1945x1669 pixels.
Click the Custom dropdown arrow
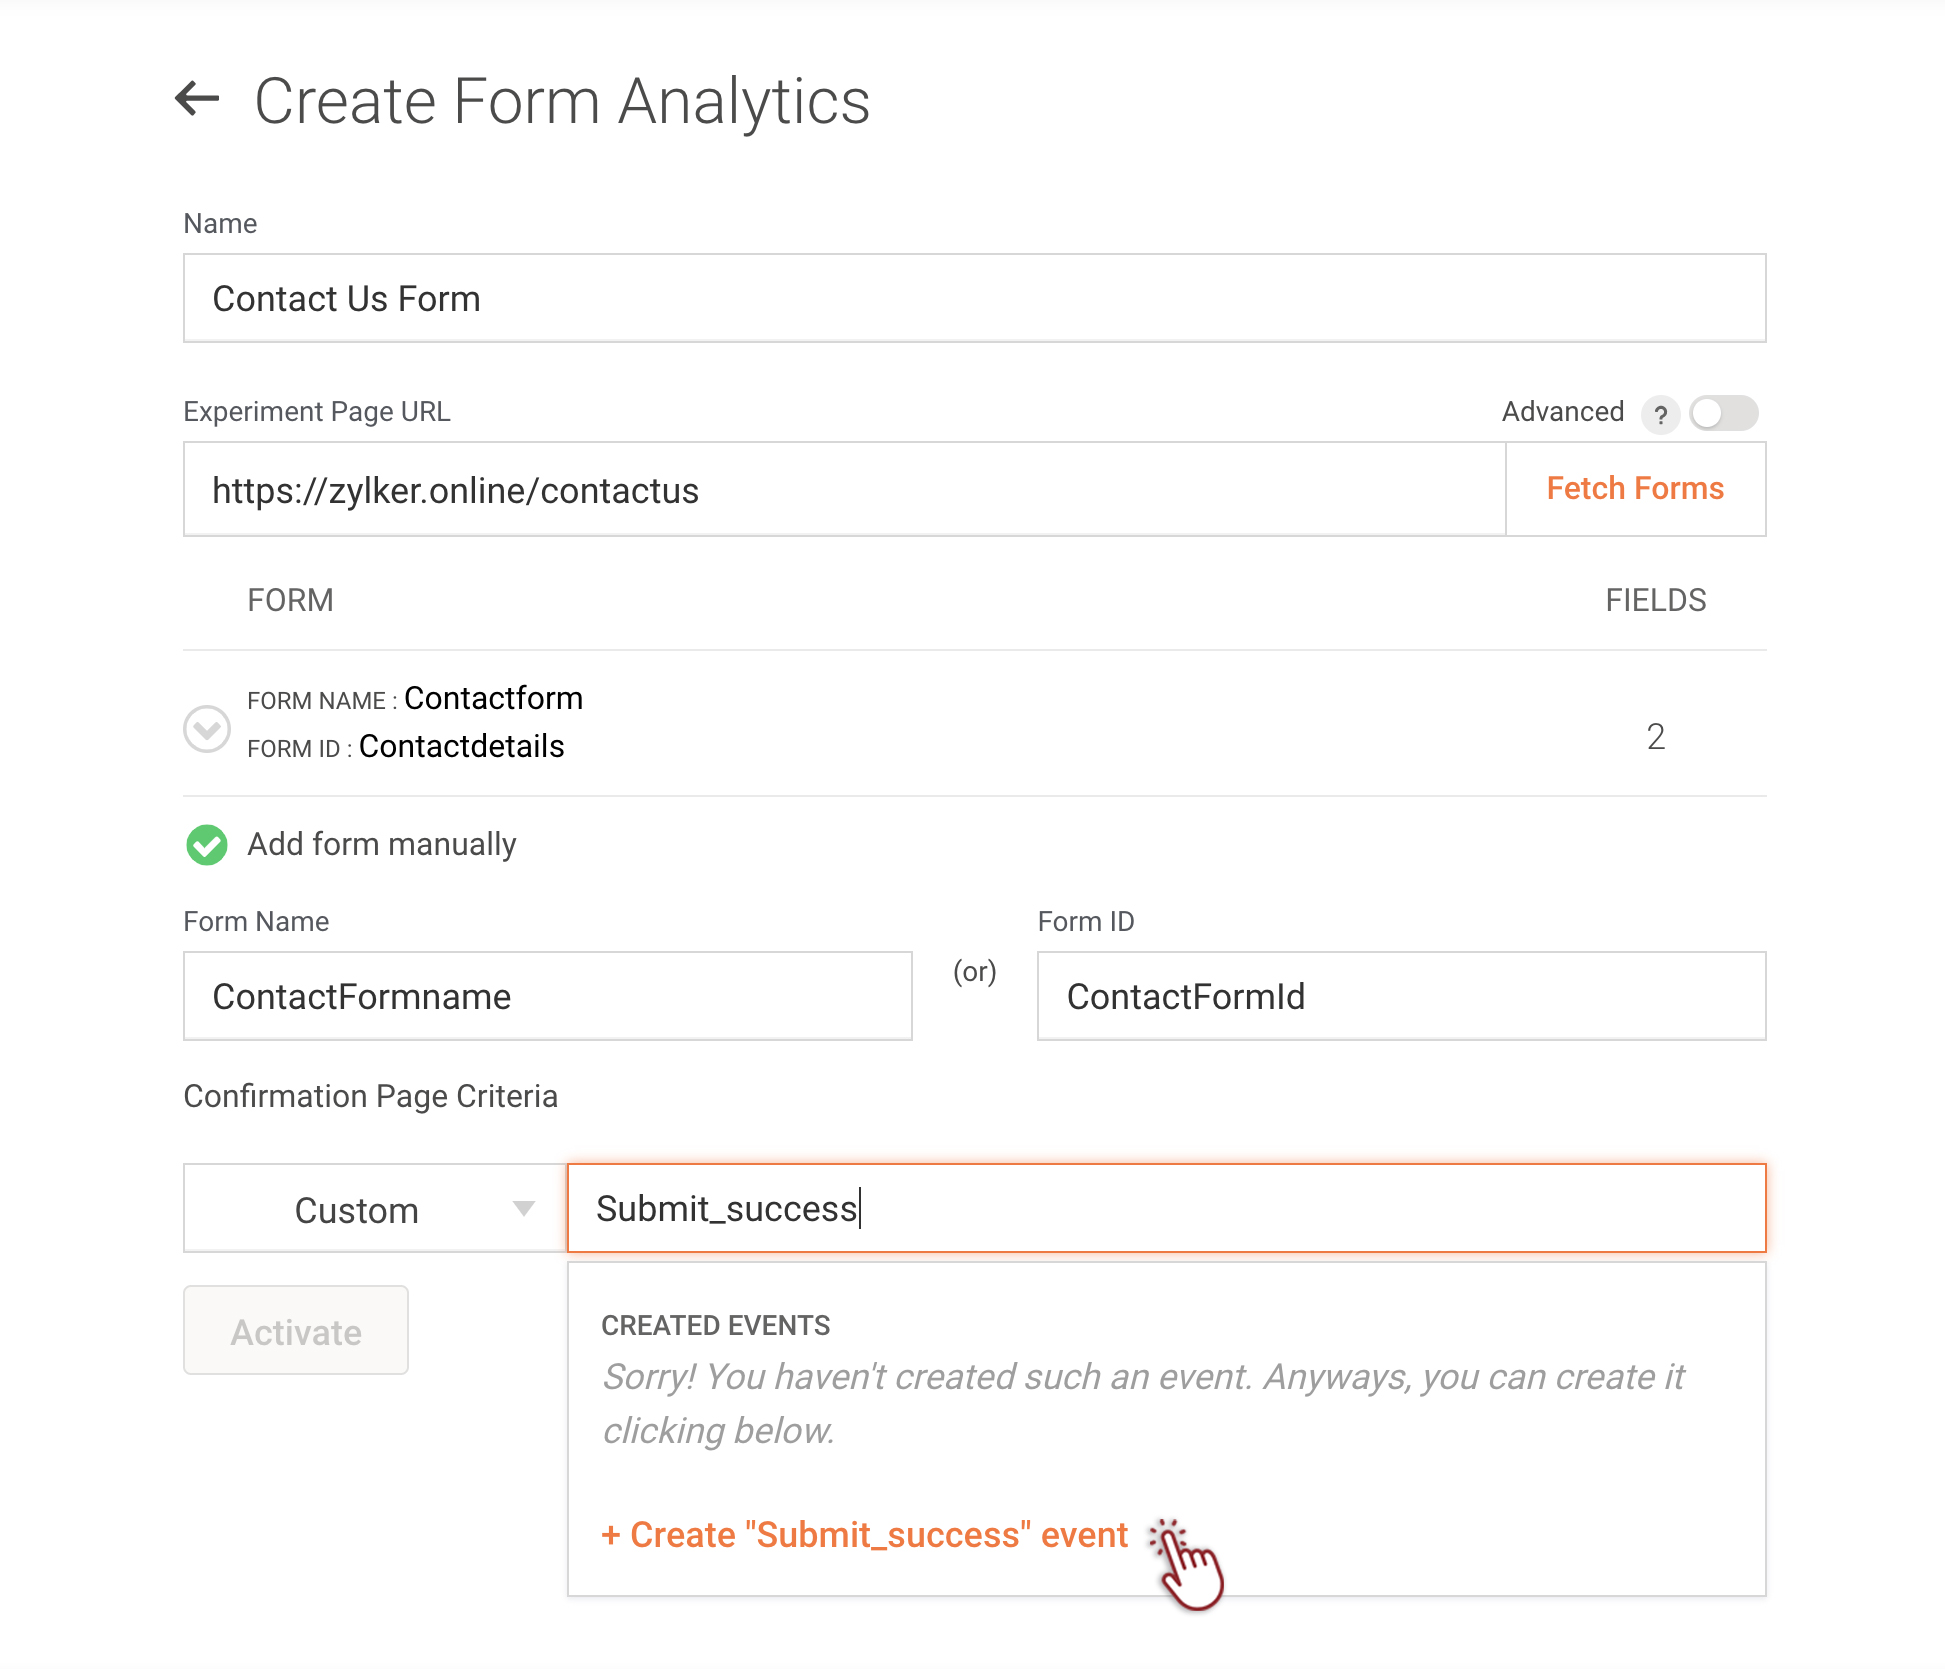point(523,1208)
